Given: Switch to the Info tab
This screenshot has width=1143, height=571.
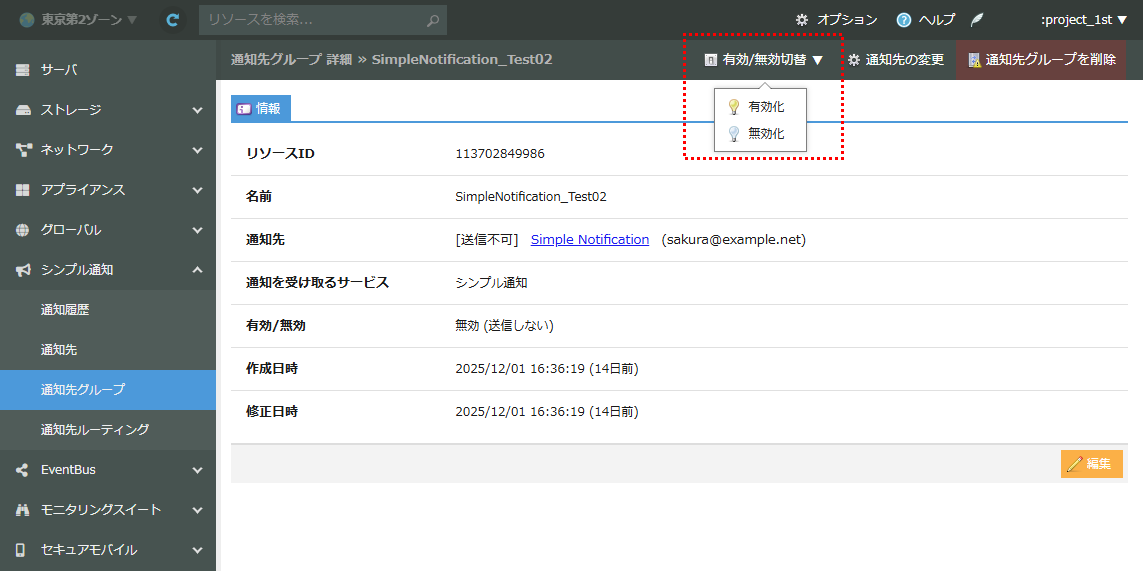Looking at the screenshot, I should (x=260, y=109).
